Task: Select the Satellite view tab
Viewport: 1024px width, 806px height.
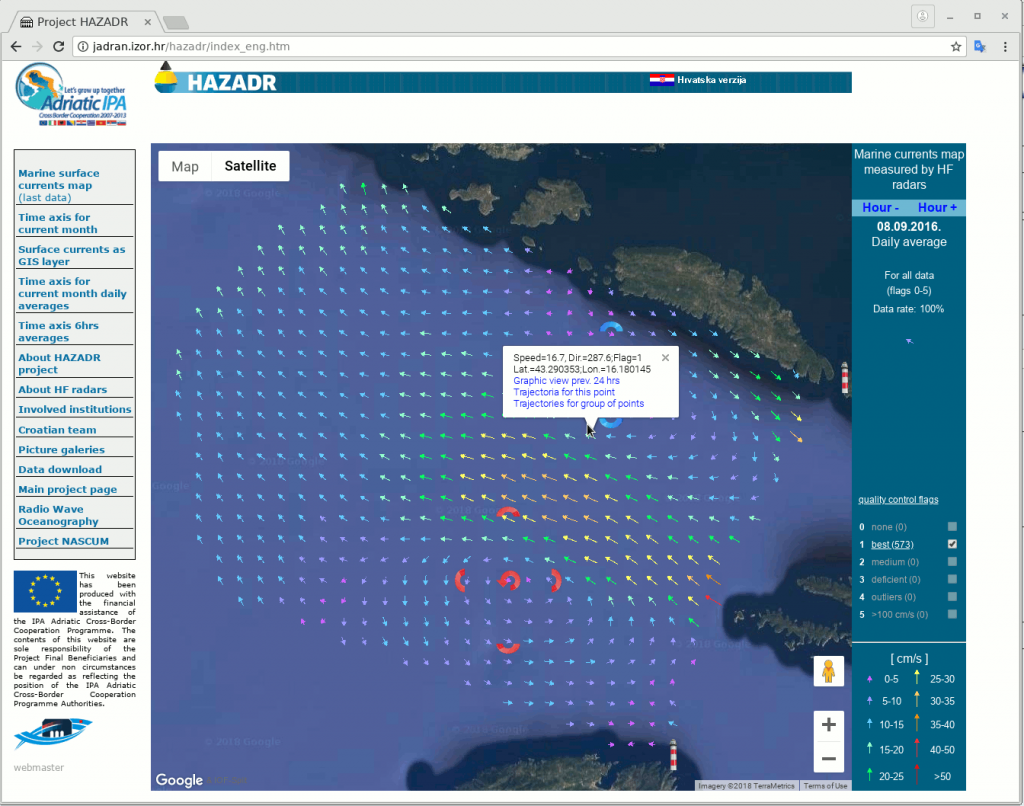Action: pyautogui.click(x=250, y=167)
